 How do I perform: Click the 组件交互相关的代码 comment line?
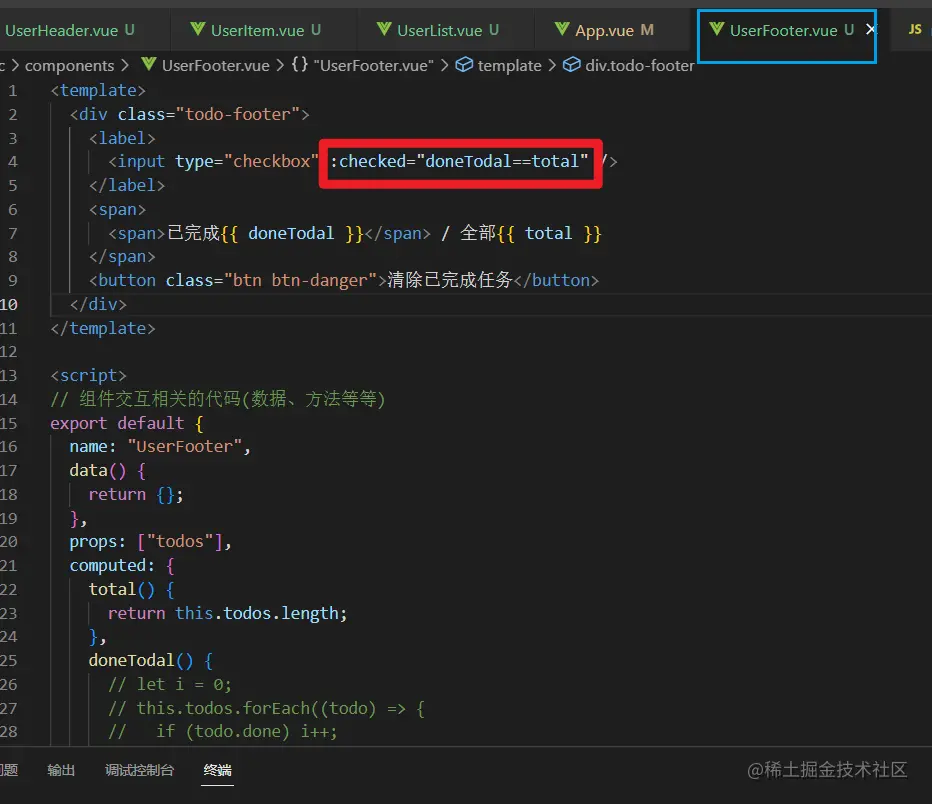click(x=218, y=399)
